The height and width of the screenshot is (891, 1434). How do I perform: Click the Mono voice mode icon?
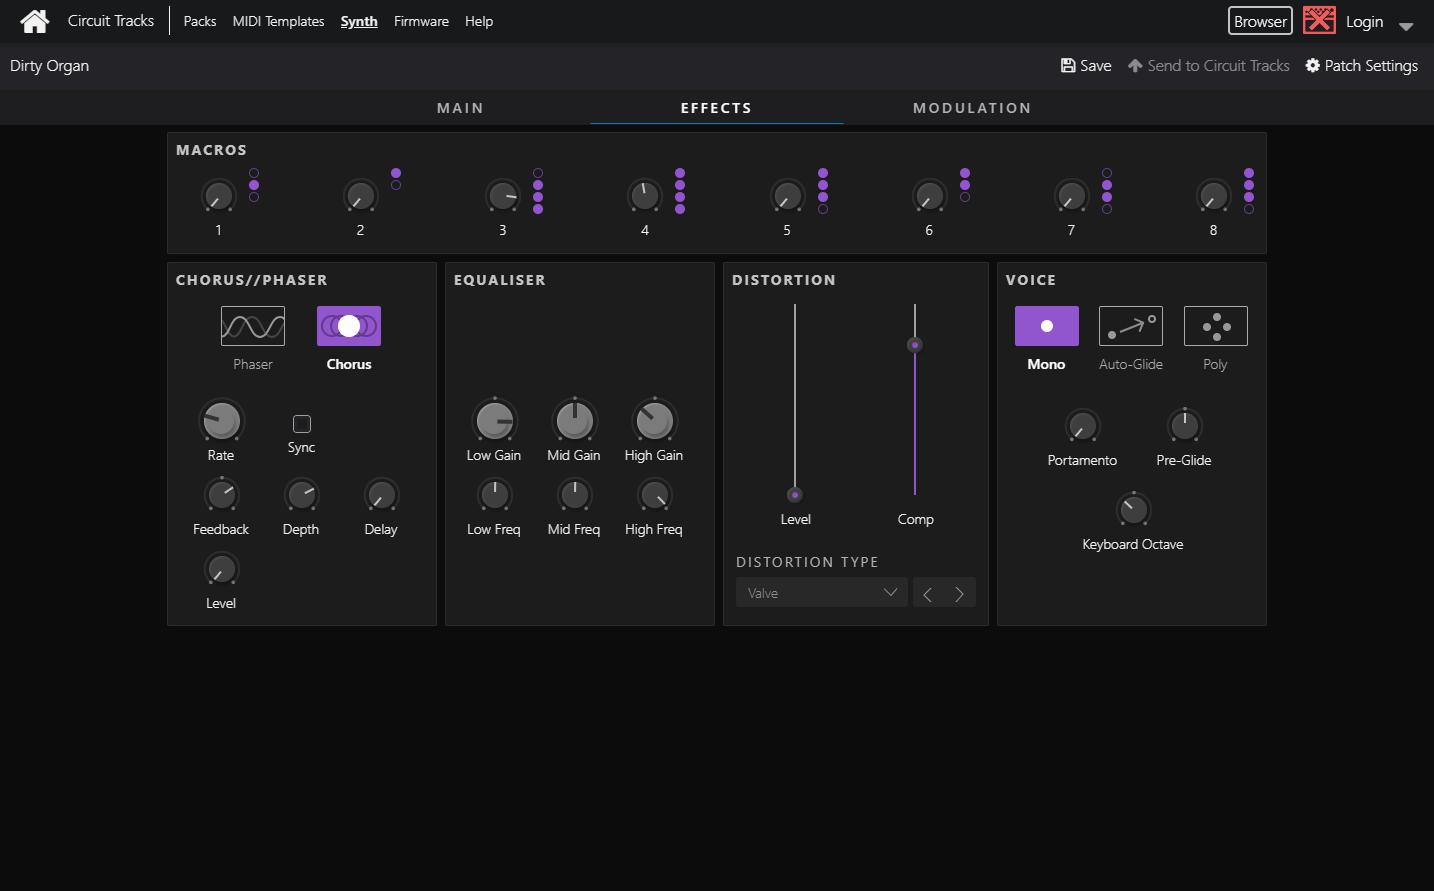point(1046,325)
